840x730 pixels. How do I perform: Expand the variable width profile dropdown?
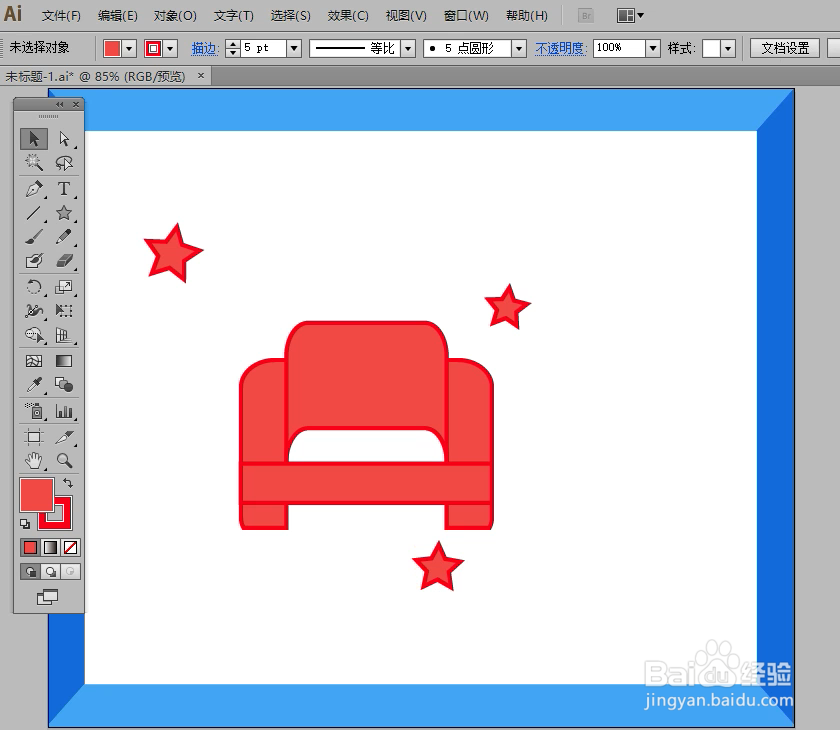point(408,49)
